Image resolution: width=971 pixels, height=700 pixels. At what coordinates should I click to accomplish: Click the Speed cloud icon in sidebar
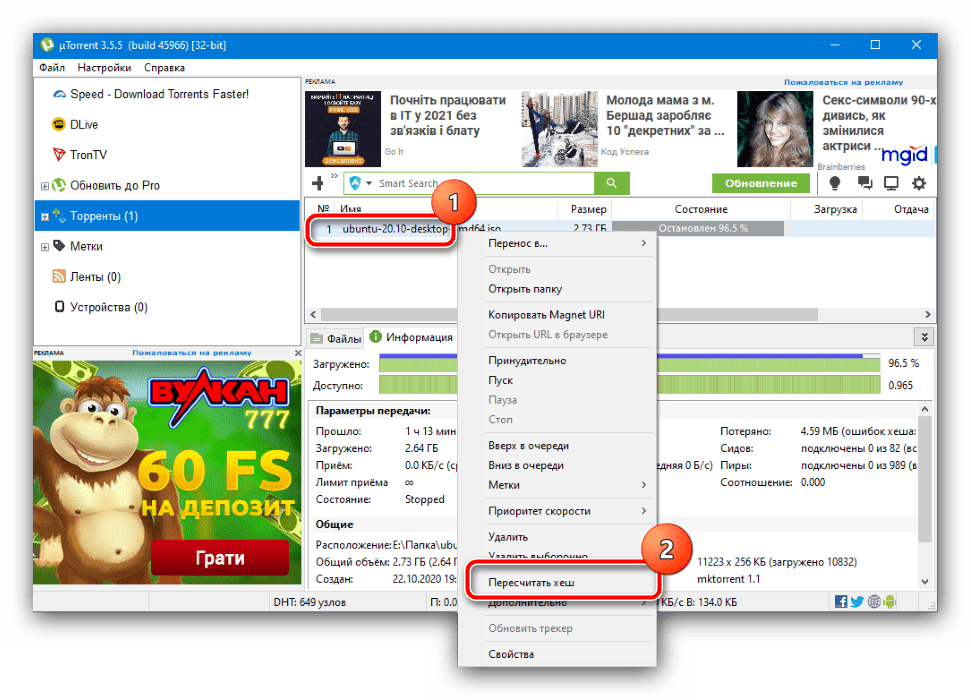click(x=59, y=94)
